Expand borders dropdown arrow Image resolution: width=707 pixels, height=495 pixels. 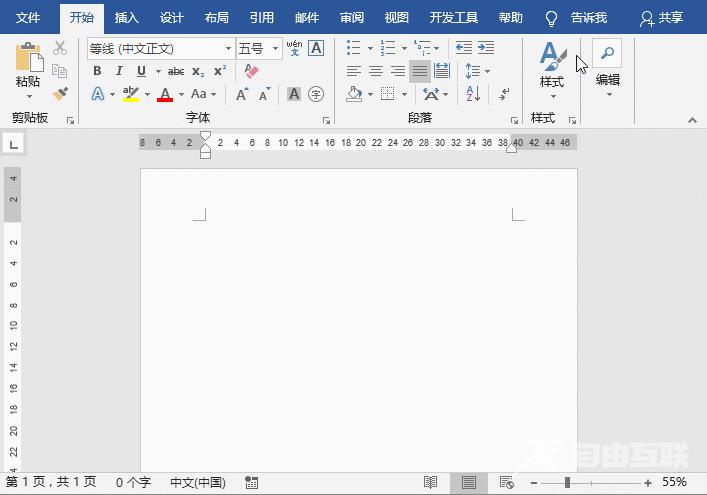404,94
